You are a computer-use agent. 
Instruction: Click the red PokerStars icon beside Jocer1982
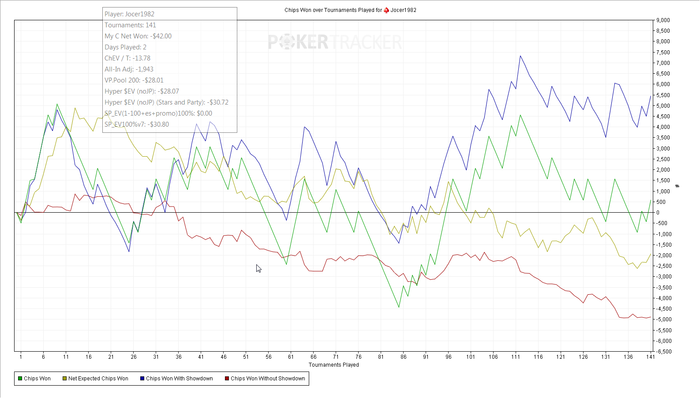386,10
